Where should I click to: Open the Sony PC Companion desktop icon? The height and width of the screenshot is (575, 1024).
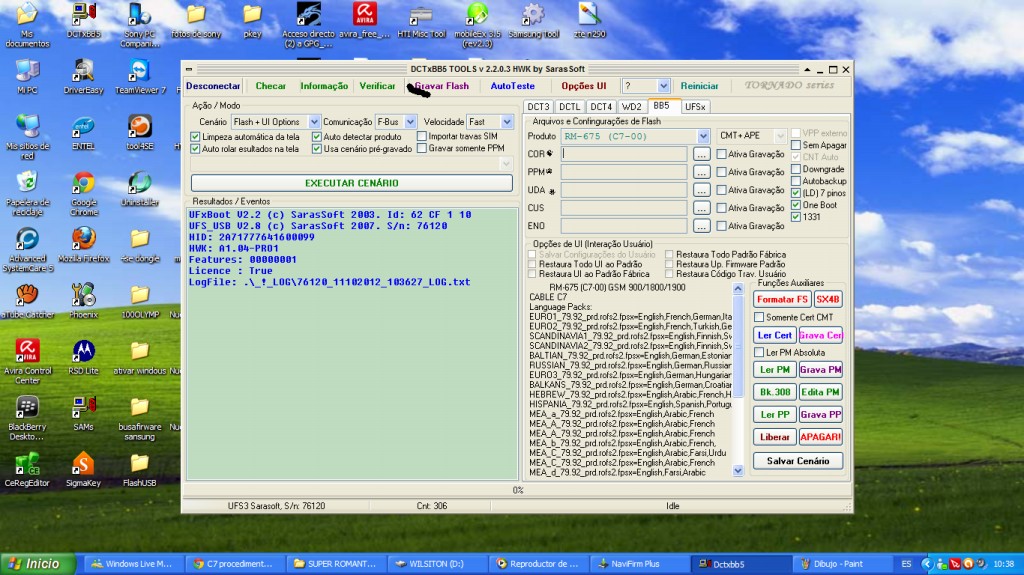coord(139,24)
